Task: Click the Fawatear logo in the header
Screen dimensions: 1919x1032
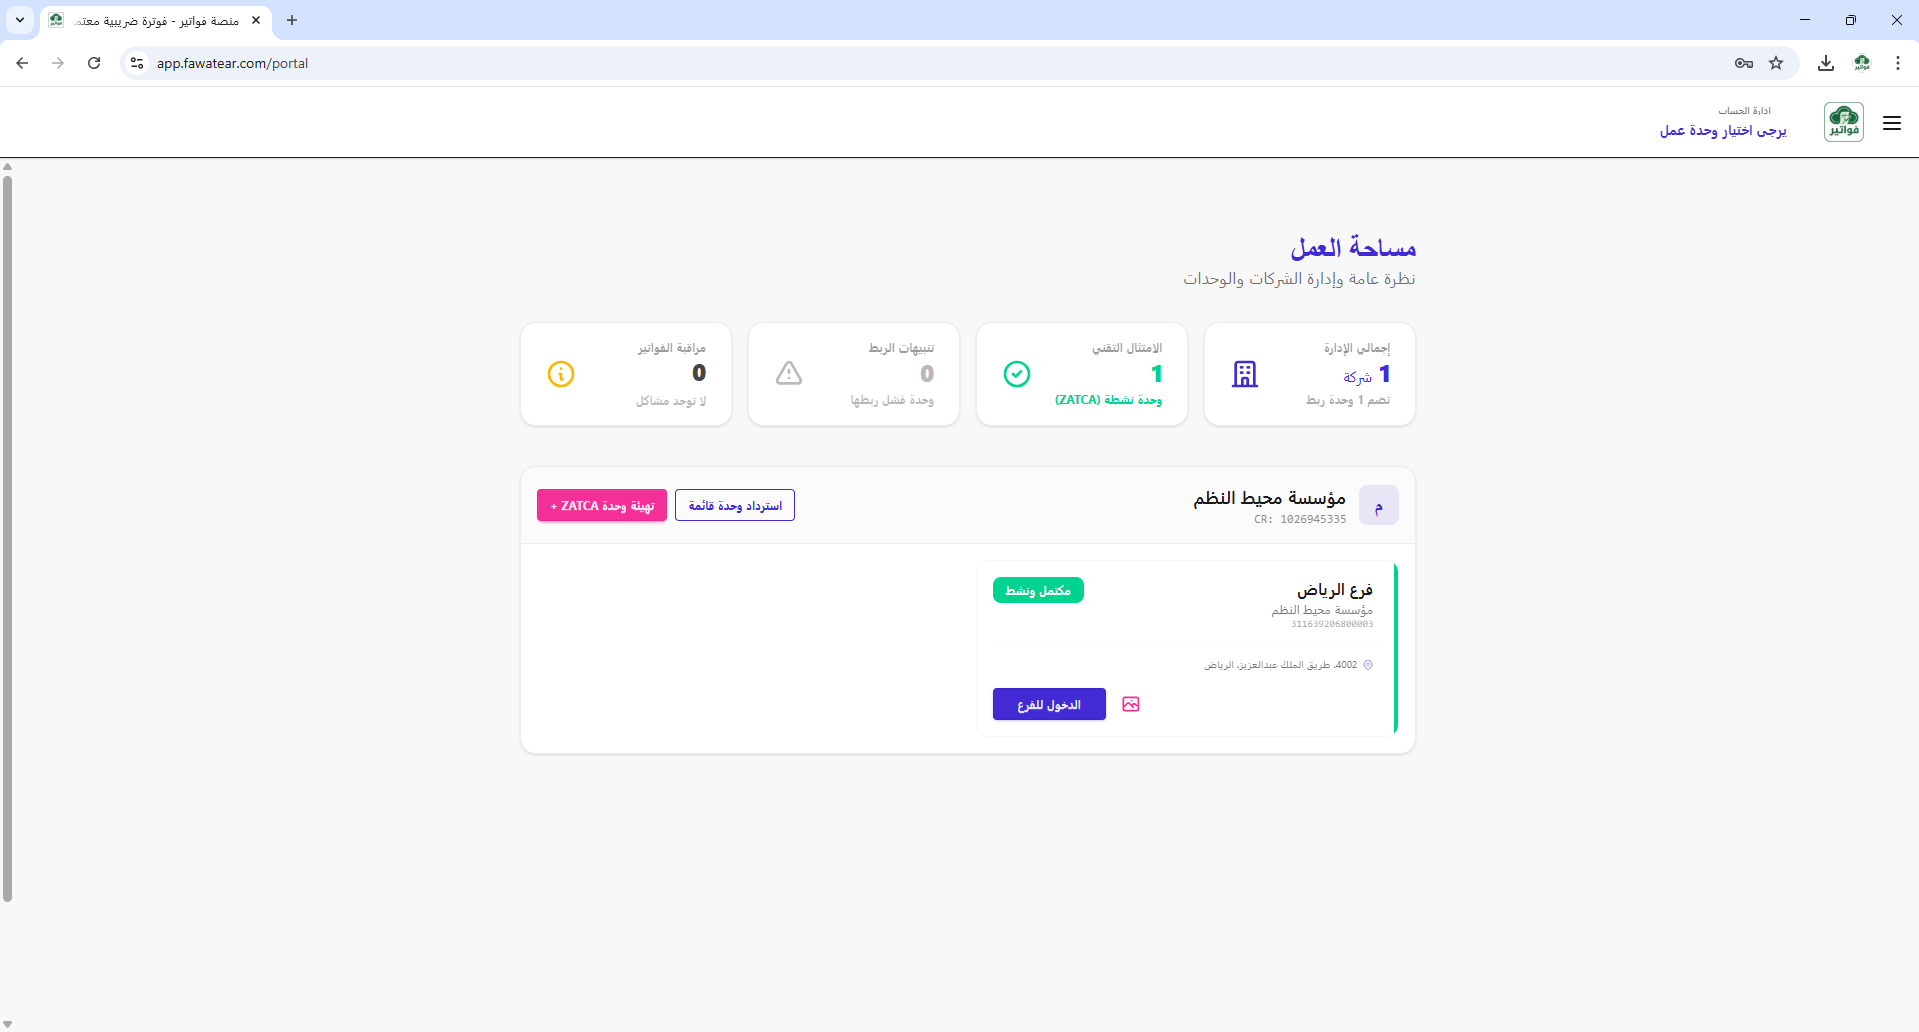Action: click(x=1843, y=122)
